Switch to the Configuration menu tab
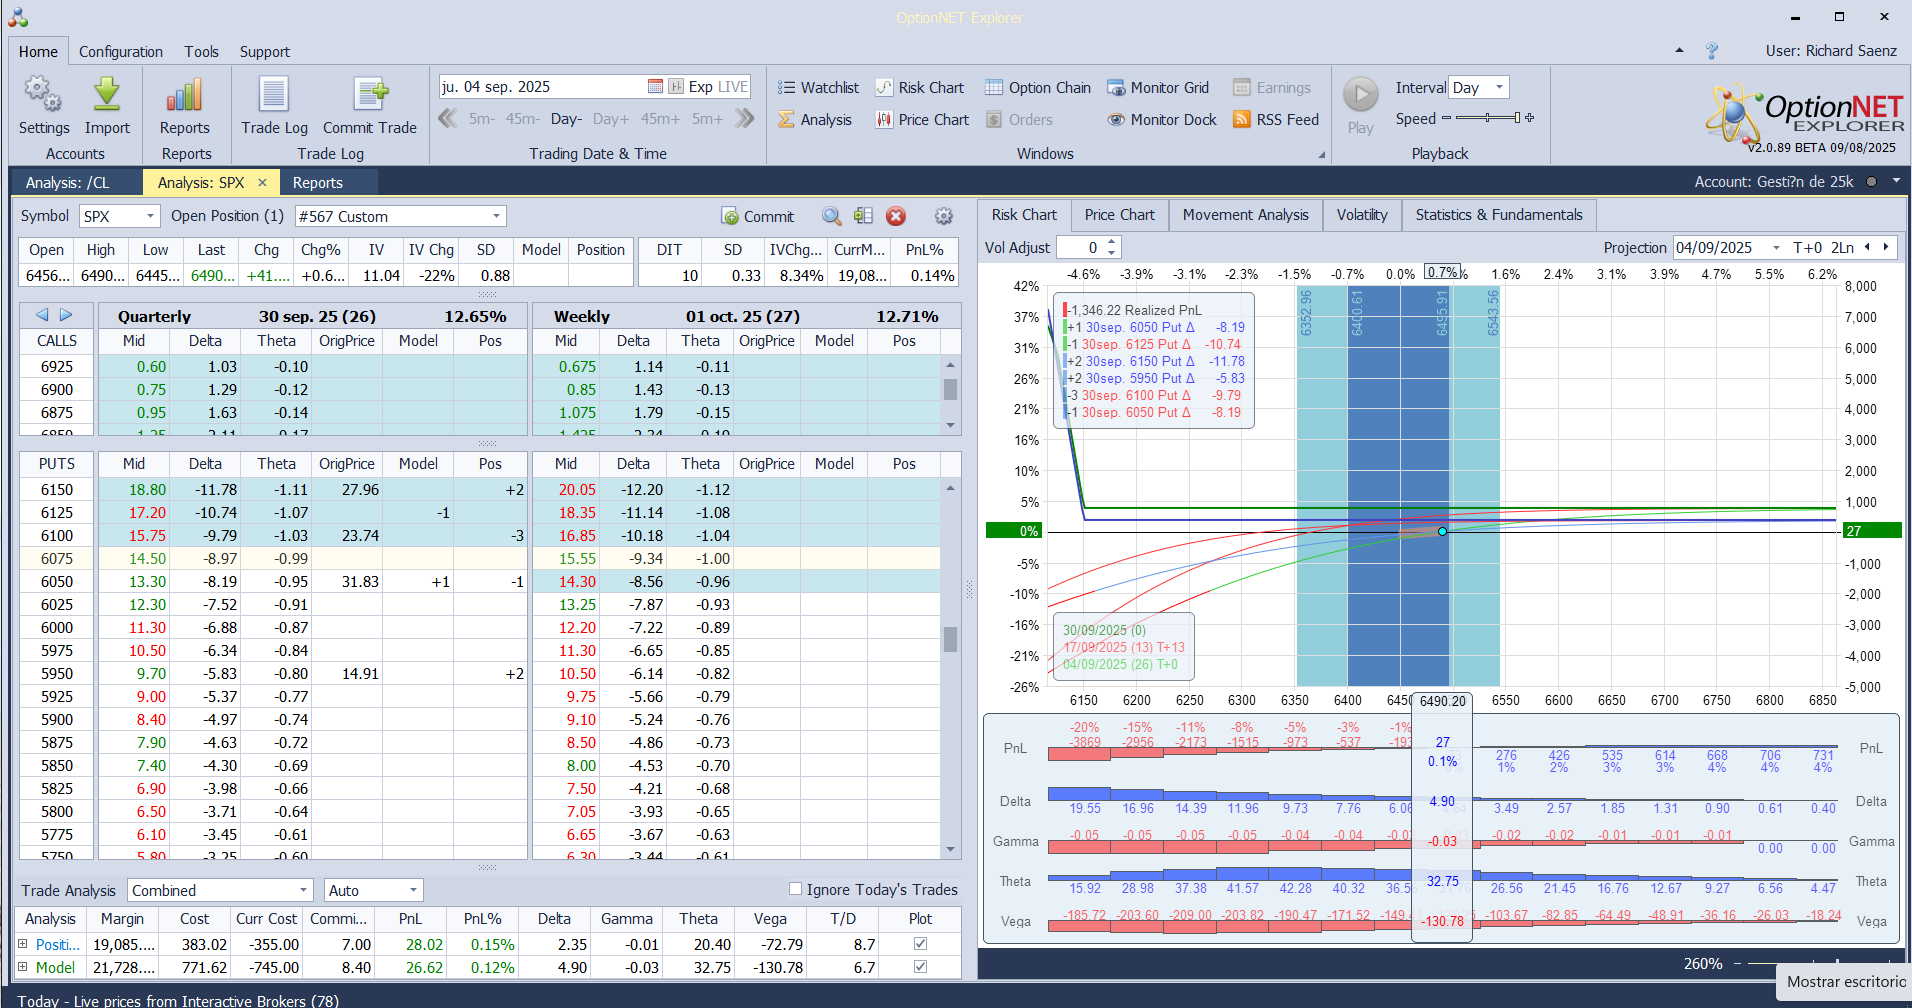The image size is (1912, 1008). (121, 52)
